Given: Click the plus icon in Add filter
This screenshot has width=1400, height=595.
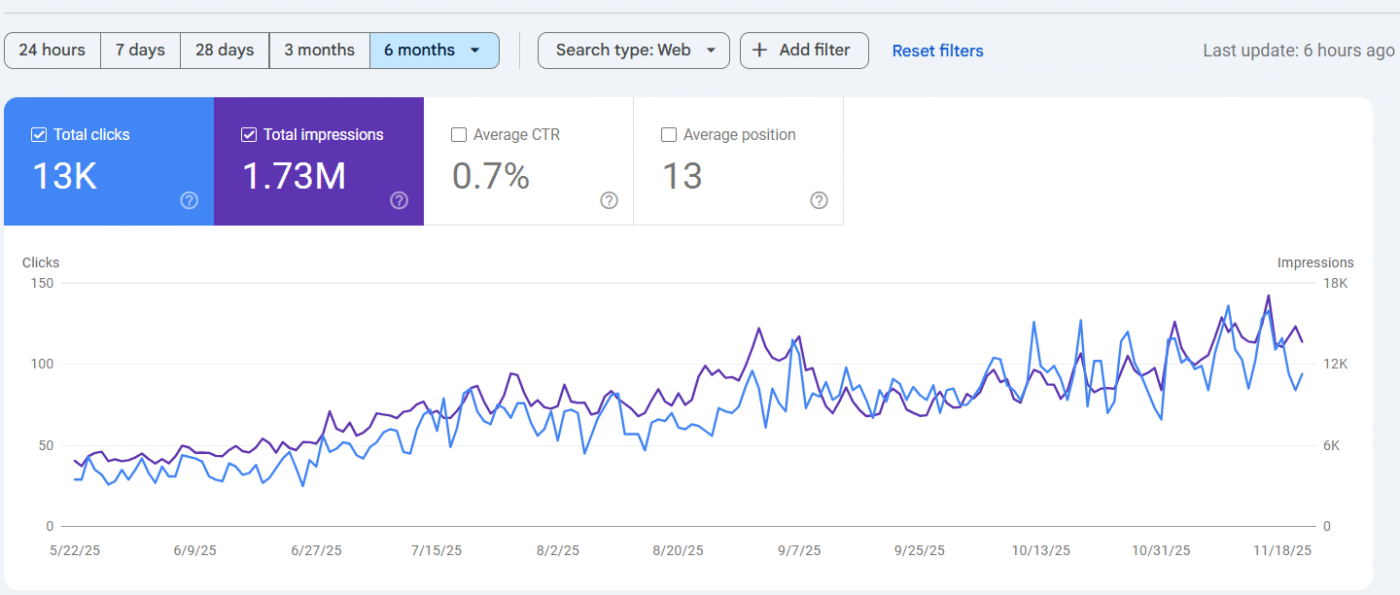Looking at the screenshot, I should (760, 50).
